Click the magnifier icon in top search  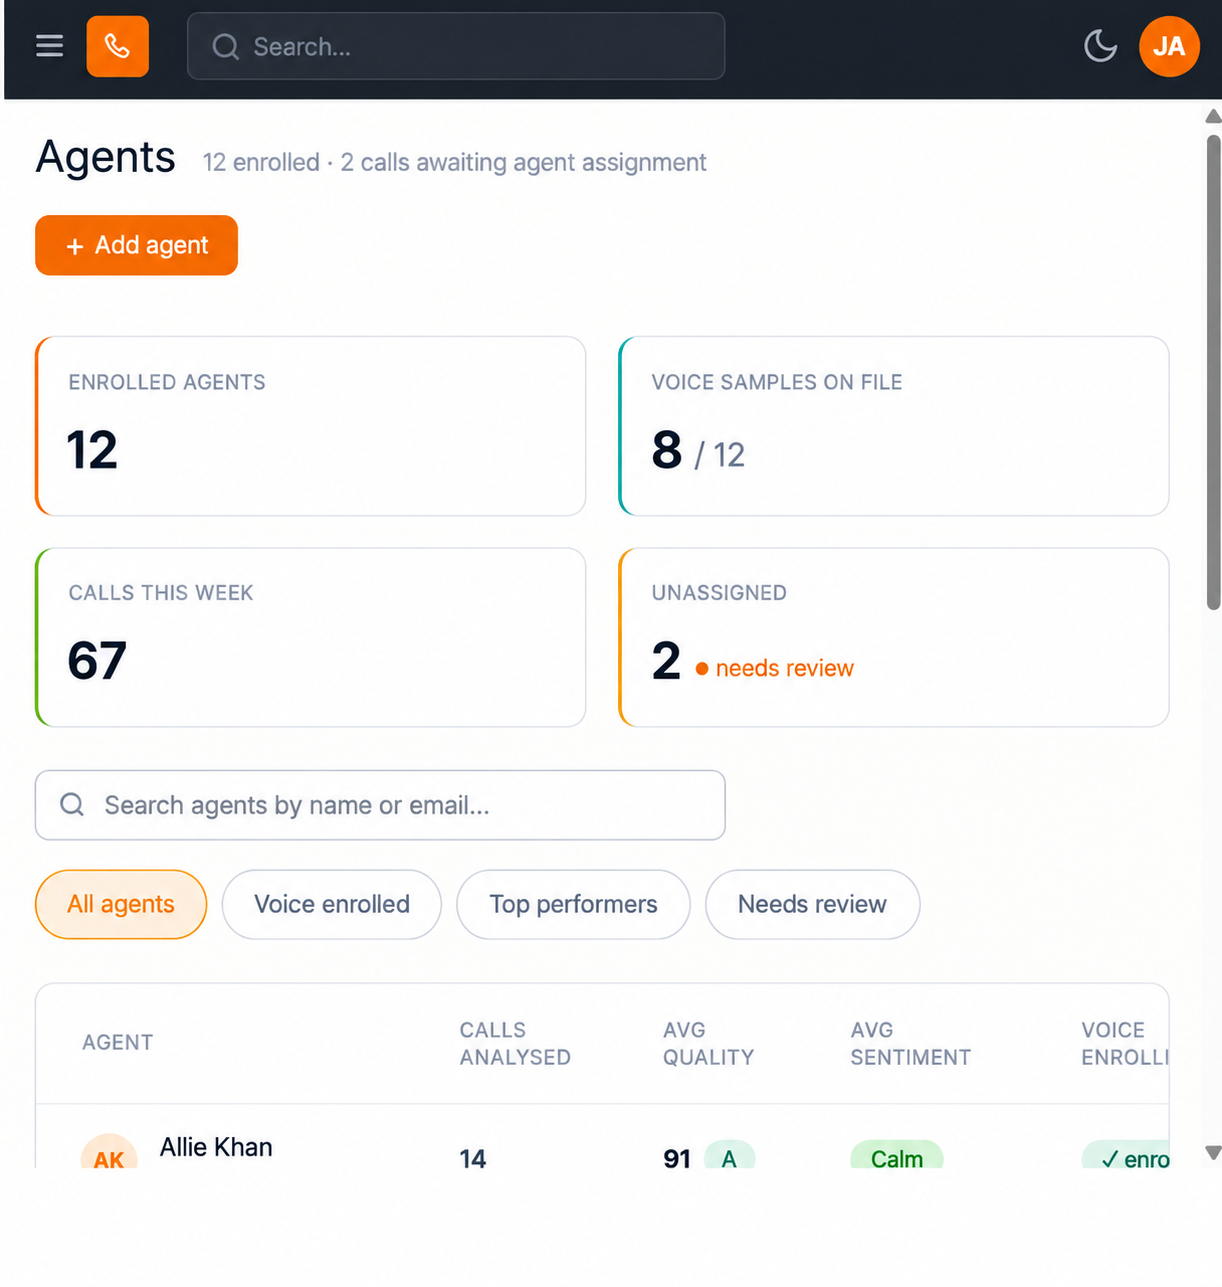tap(226, 47)
